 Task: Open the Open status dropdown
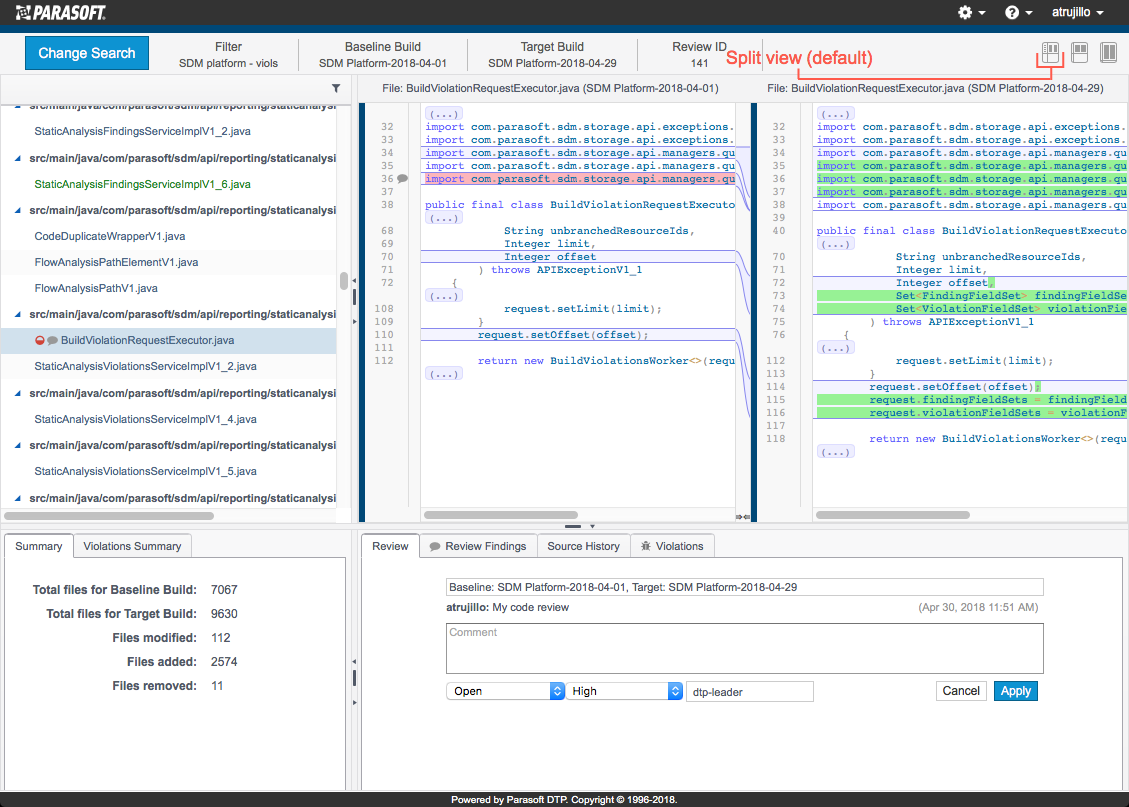pyautogui.click(x=505, y=691)
